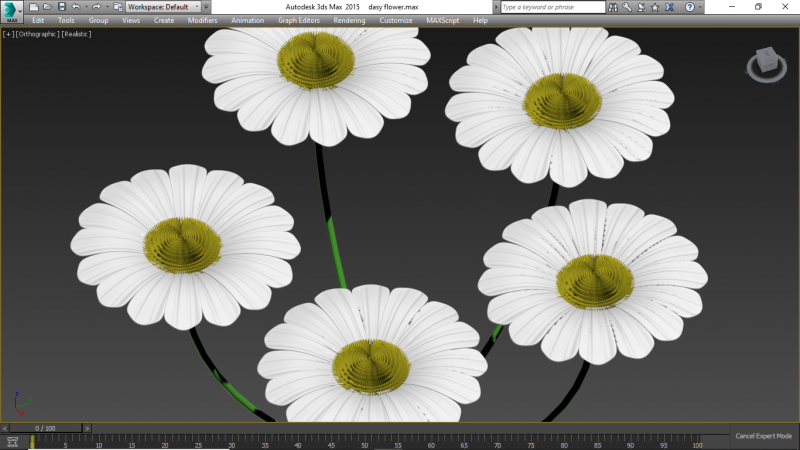Viewport: 800px width, 450px height.
Task: Restore down the application window
Action: click(758, 7)
